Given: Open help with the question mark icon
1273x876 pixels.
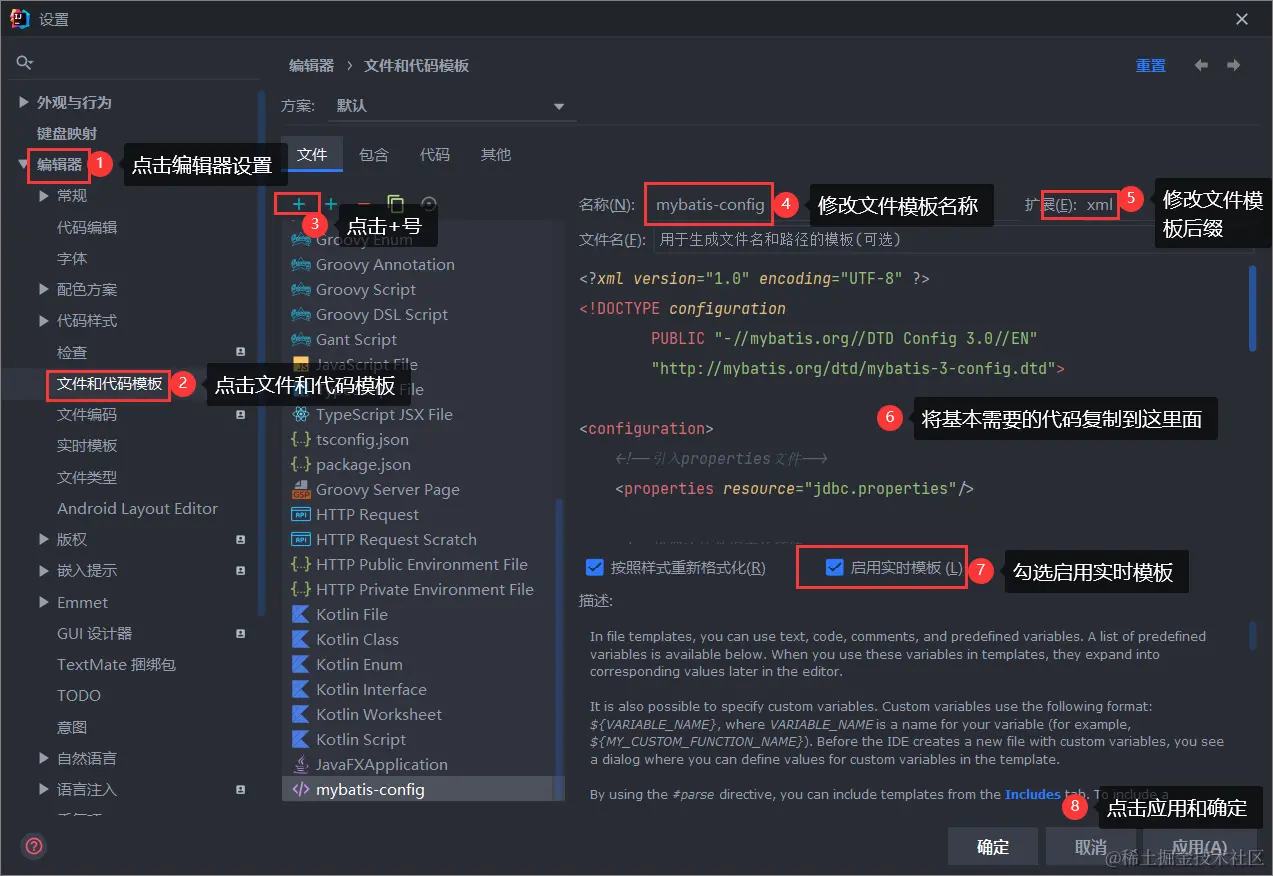Looking at the screenshot, I should (x=34, y=846).
